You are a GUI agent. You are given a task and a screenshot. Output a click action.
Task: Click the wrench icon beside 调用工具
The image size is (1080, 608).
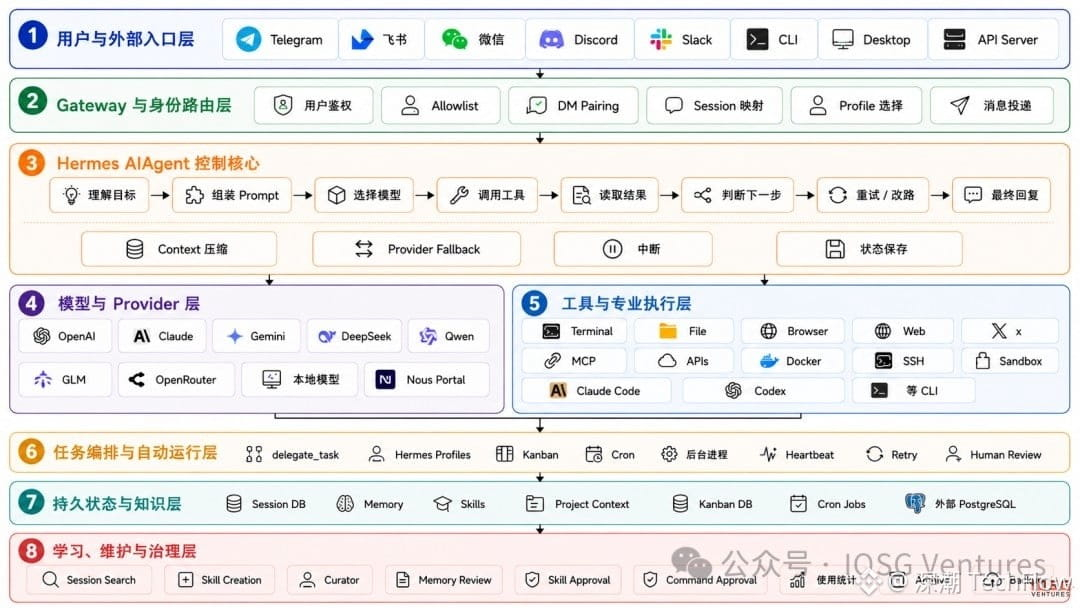(459, 195)
